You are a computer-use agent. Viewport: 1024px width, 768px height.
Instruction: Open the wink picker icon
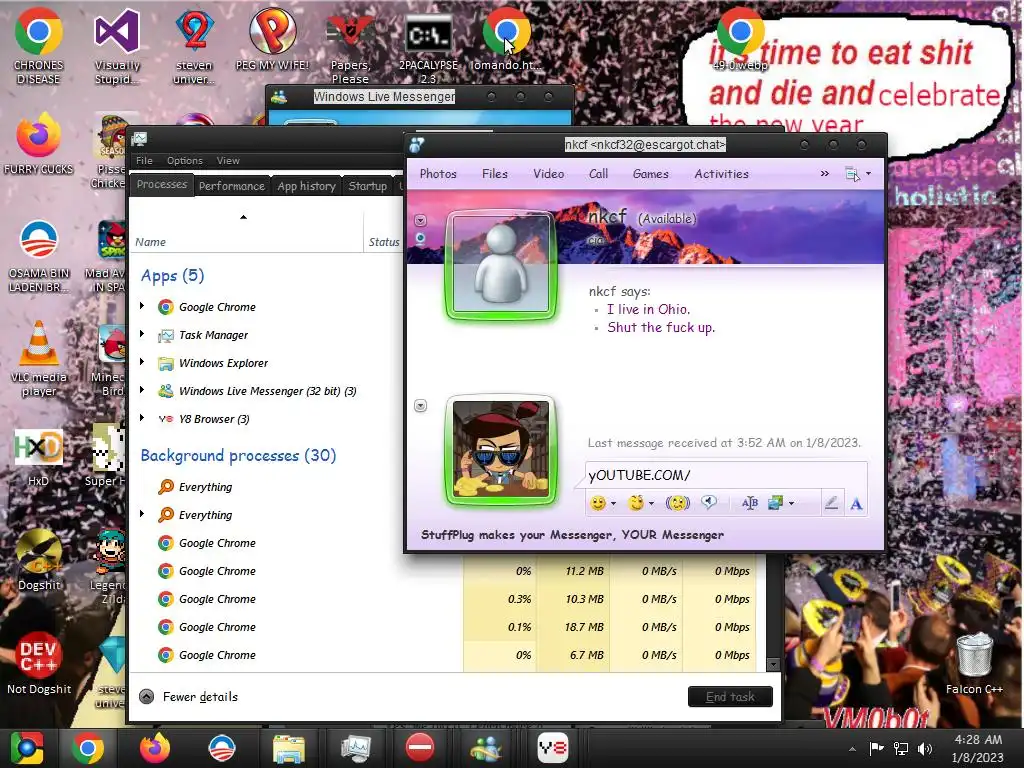pos(636,503)
